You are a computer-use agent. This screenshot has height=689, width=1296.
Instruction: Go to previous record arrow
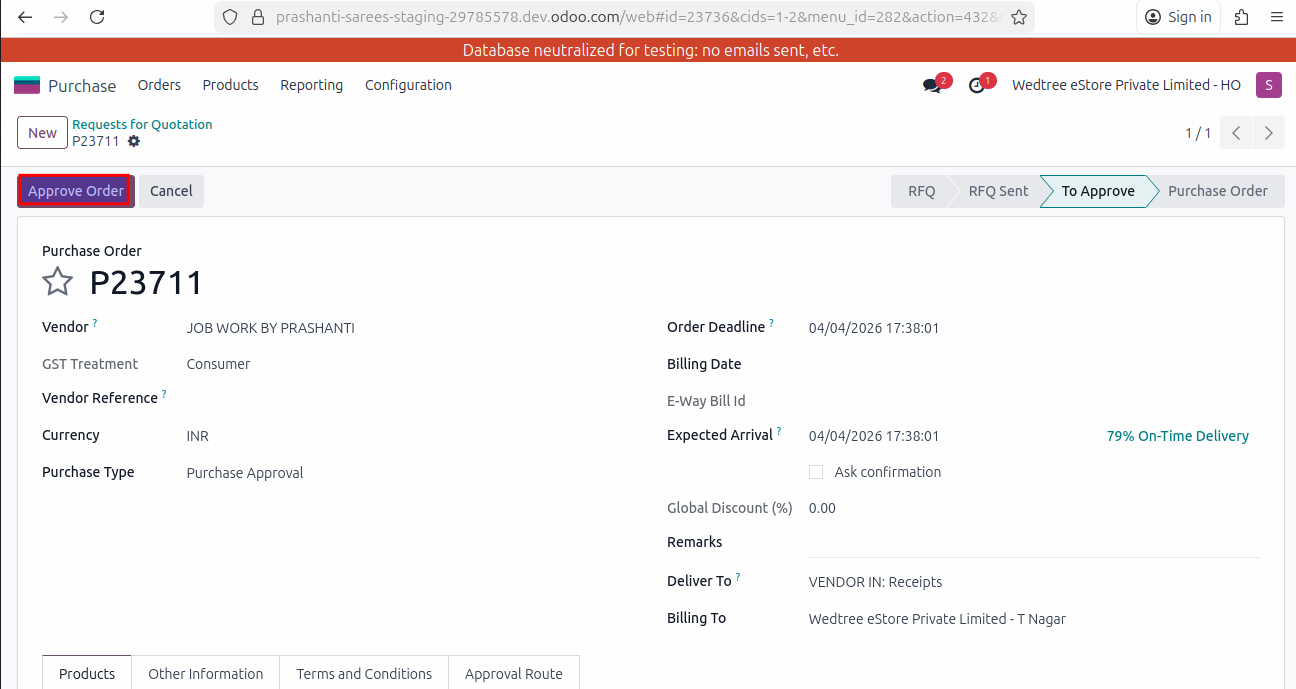[x=1236, y=133]
